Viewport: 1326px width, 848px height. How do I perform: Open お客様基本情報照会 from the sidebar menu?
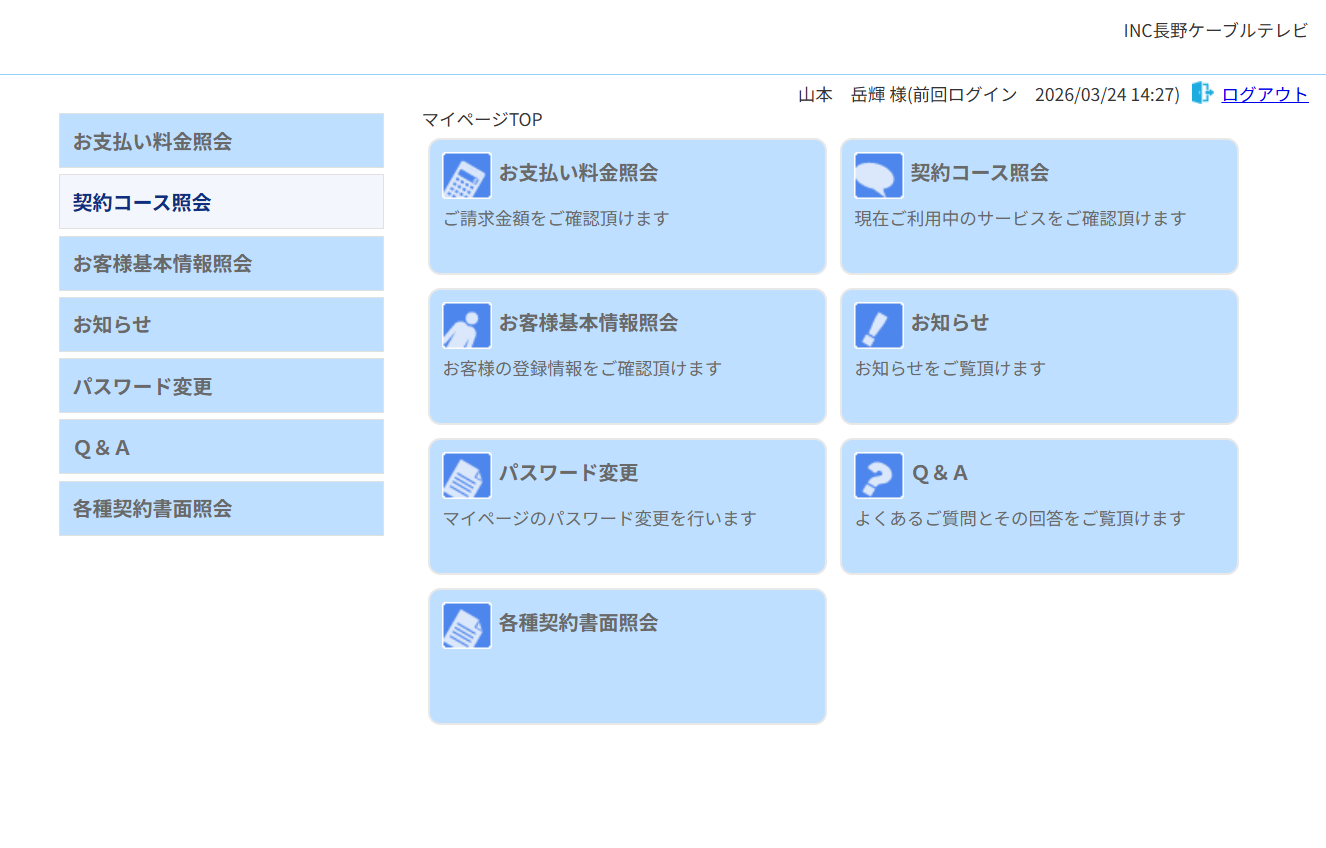point(221,264)
